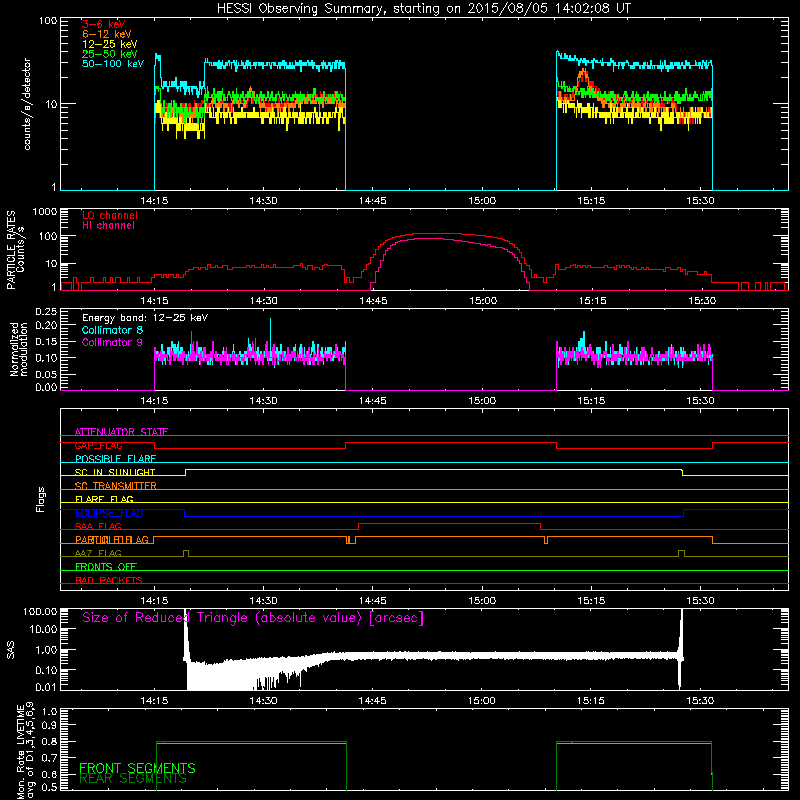Click the "REAR SEGMENTS" legend label
800x800 pixels.
(133, 779)
